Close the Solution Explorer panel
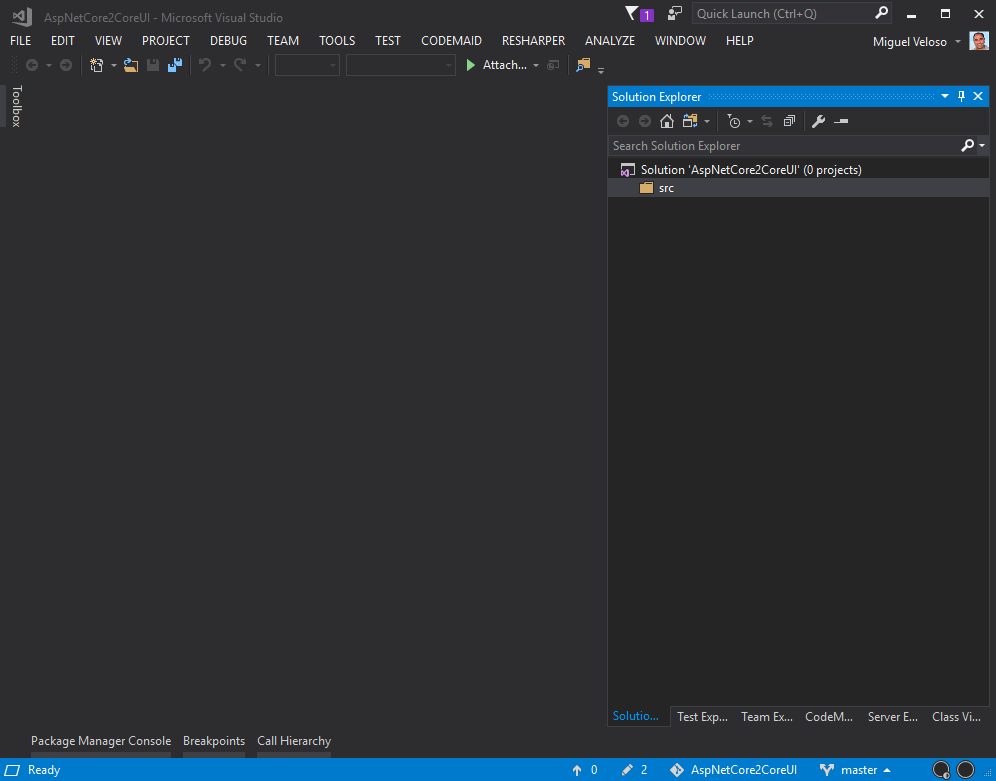Image resolution: width=996 pixels, height=781 pixels. [978, 96]
